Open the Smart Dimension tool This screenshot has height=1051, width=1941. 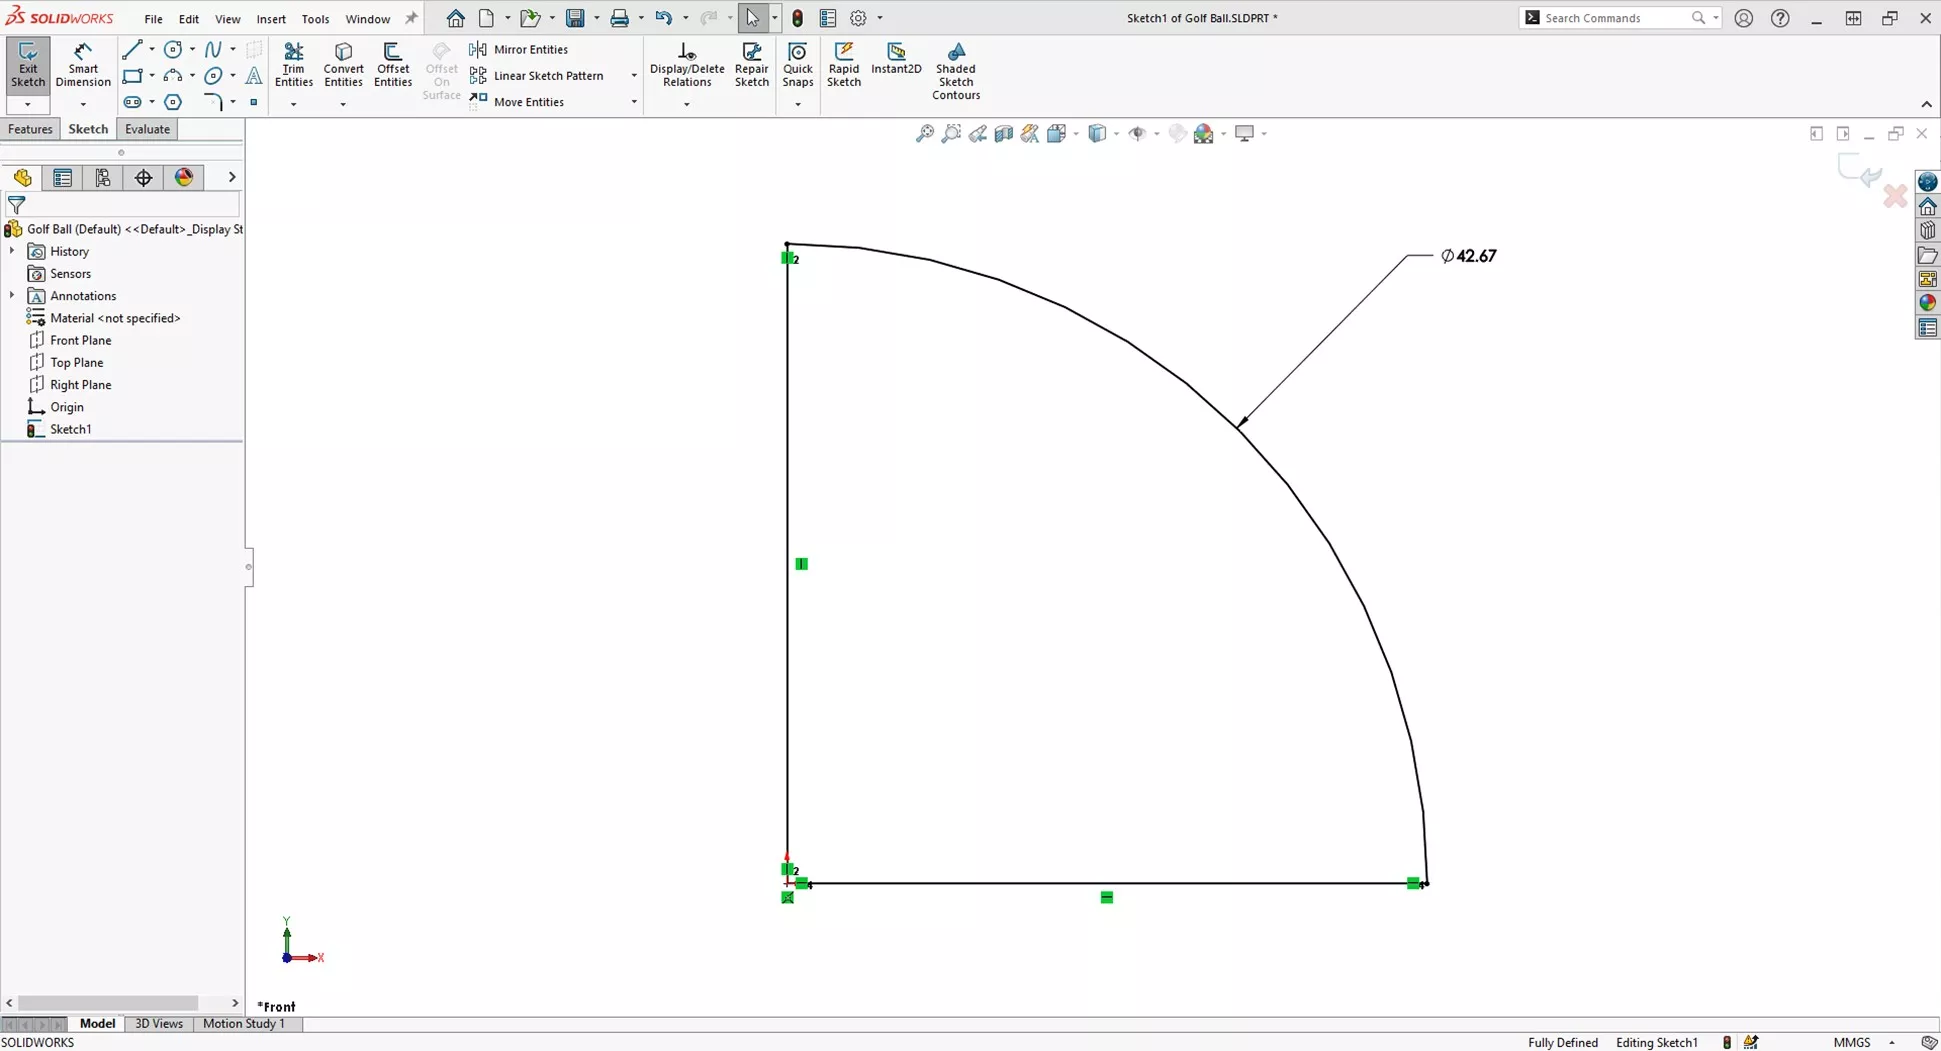point(83,63)
